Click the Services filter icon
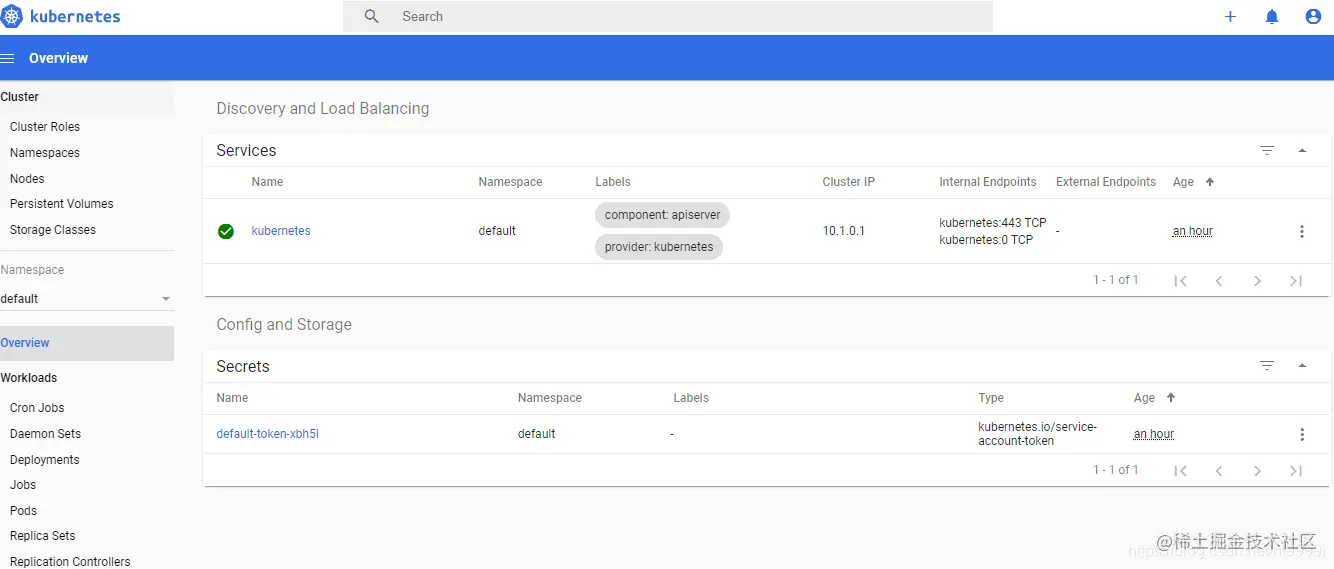The image size is (1334, 569). pos(1267,151)
